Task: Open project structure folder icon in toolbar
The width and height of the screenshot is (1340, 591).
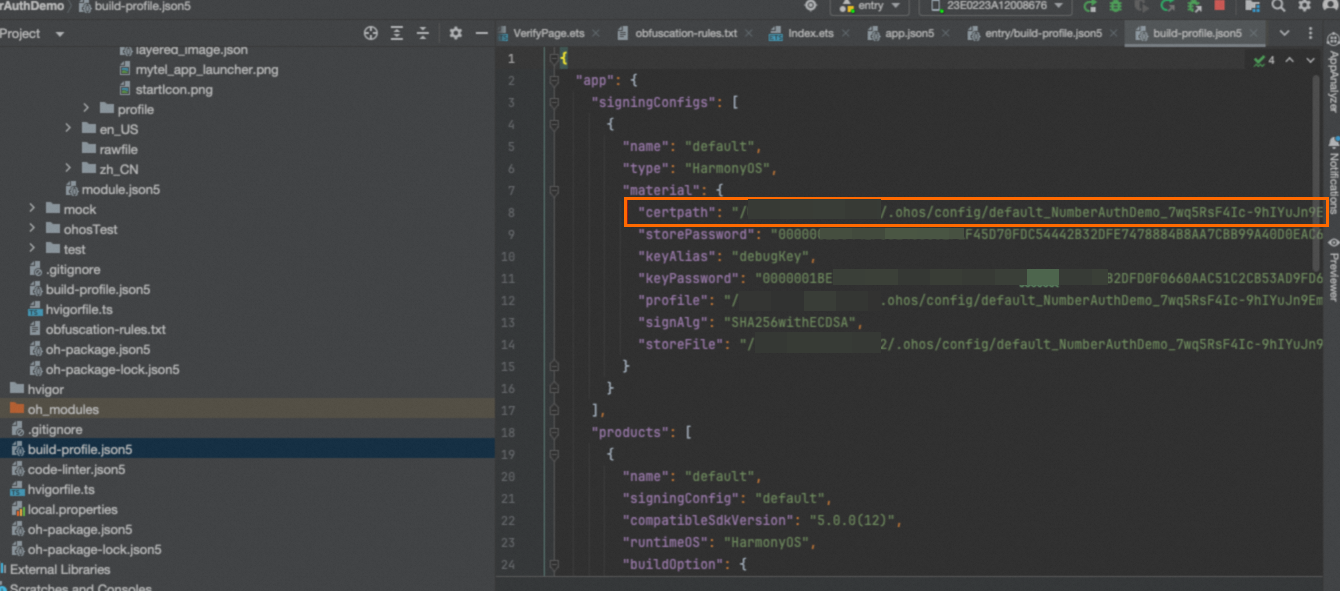Action: (x=1252, y=6)
